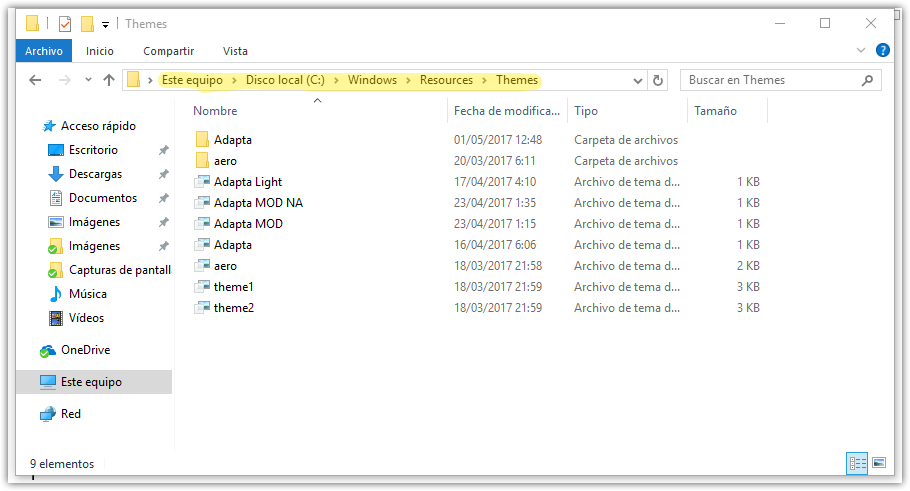This screenshot has height=491, width=910.
Task: Sort by the Nombre column header
Action: pyautogui.click(x=215, y=111)
